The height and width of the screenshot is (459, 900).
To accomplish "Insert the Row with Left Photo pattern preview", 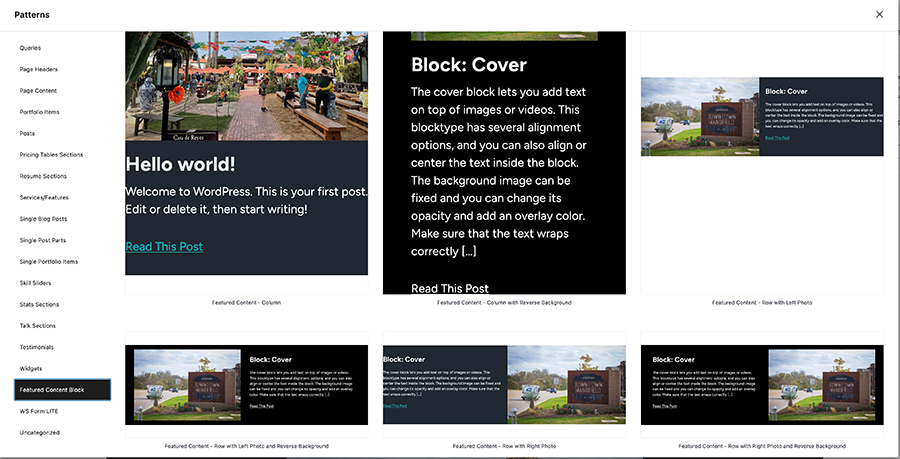I will pyautogui.click(x=762, y=163).
